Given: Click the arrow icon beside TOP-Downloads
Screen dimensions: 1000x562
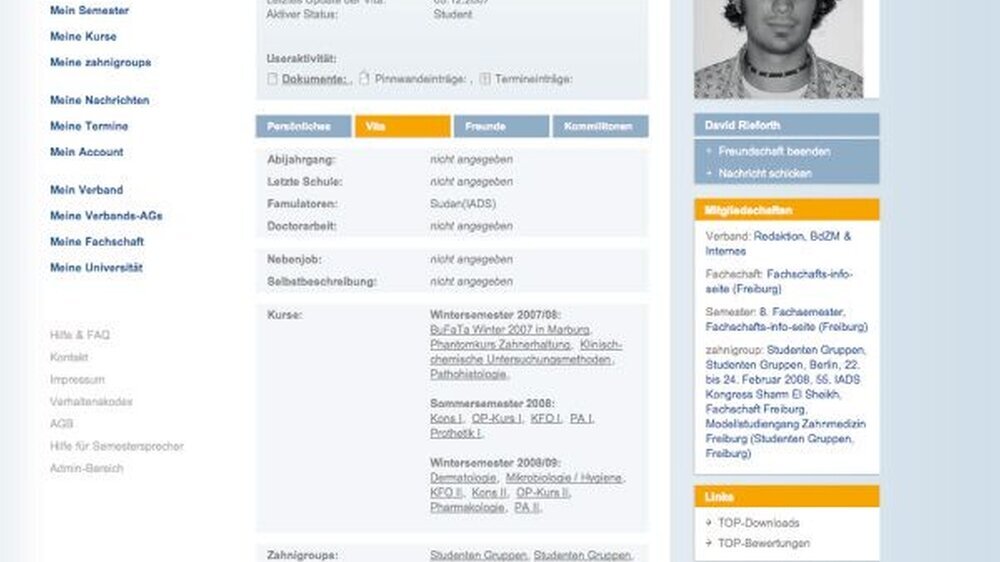Looking at the screenshot, I should (x=709, y=522).
